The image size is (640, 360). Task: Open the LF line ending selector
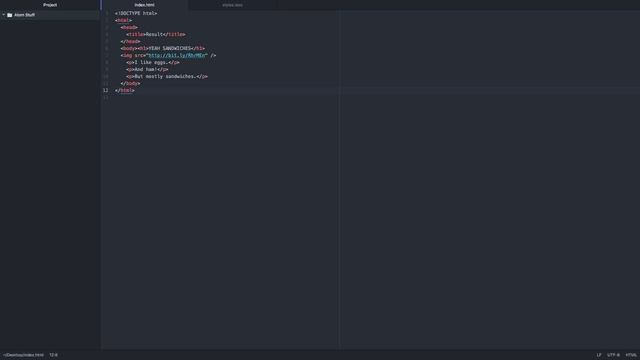click(x=599, y=355)
